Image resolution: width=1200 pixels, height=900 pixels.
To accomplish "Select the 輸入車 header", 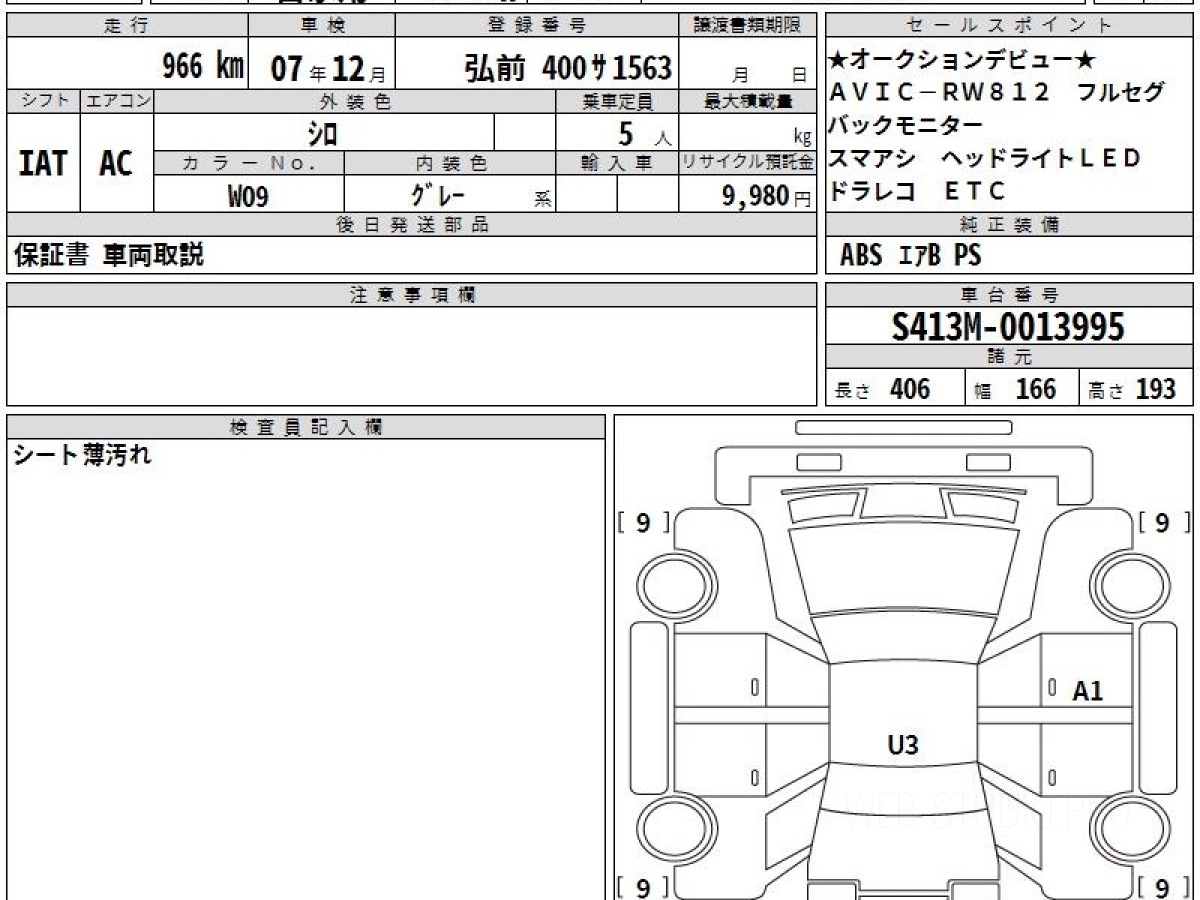I will pyautogui.click(x=617, y=162).
